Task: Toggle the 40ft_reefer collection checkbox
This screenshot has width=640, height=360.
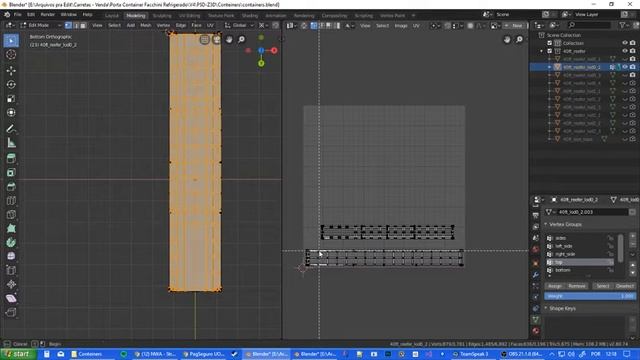Action: pyautogui.click(x=549, y=51)
